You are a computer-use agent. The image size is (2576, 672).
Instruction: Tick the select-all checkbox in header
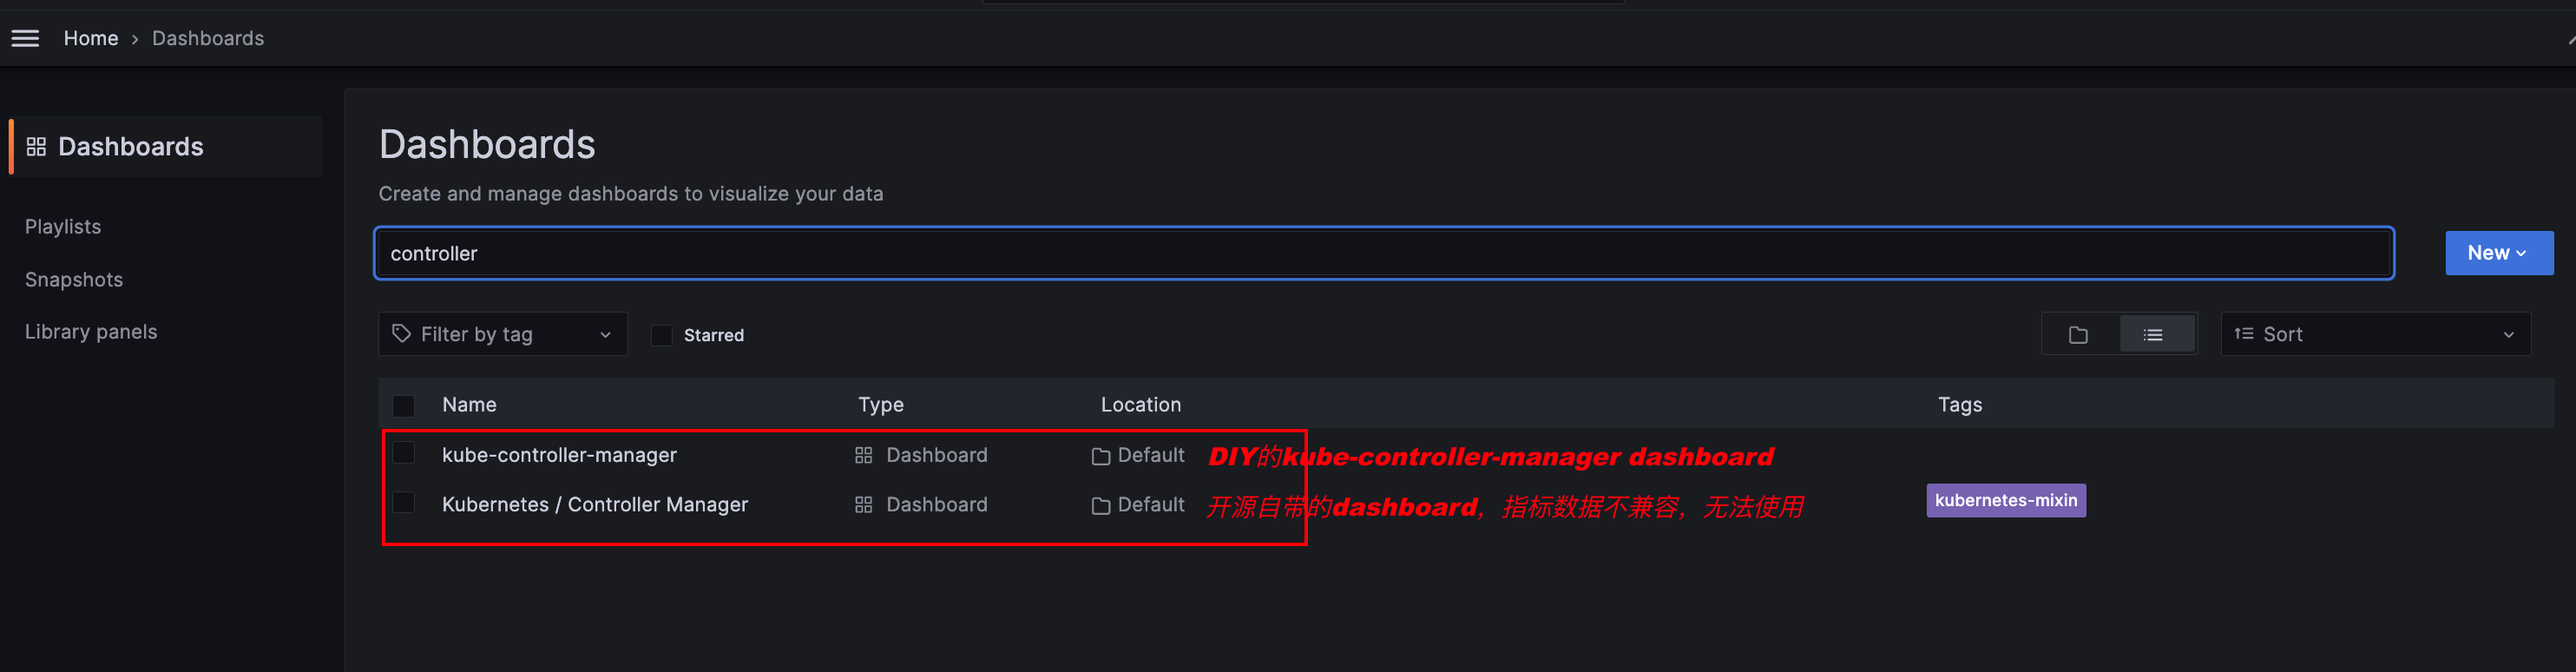point(403,406)
